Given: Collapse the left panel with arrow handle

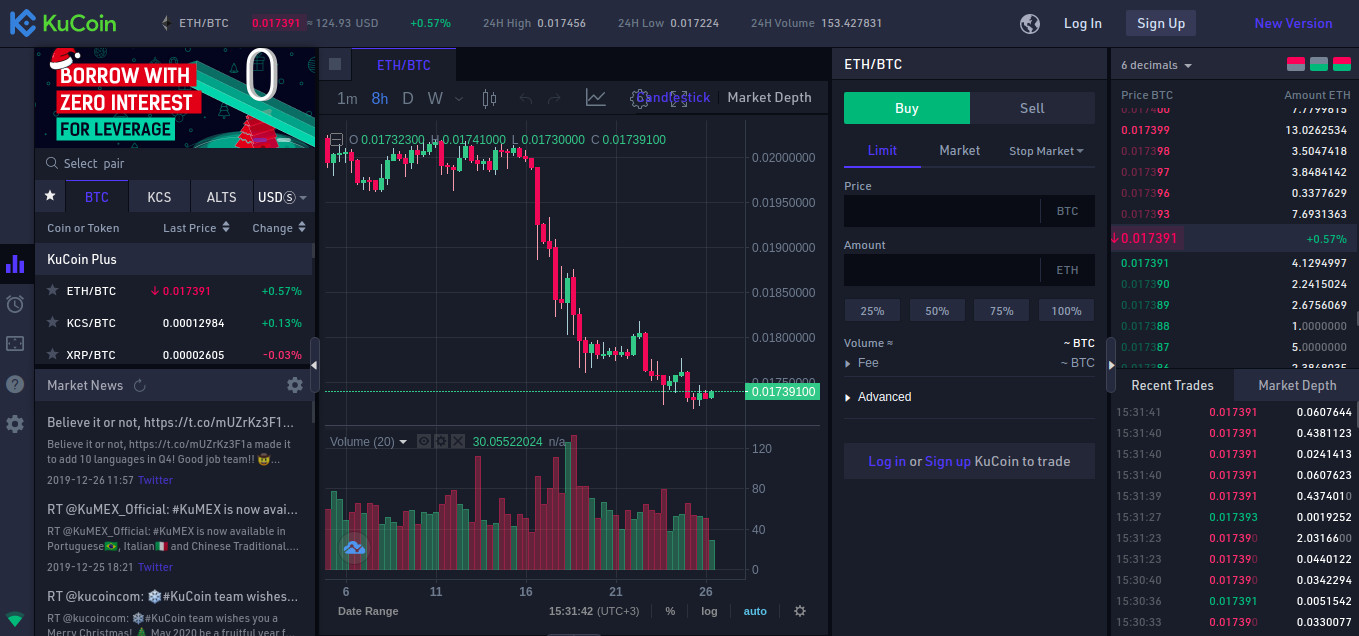Looking at the screenshot, I should tap(314, 365).
